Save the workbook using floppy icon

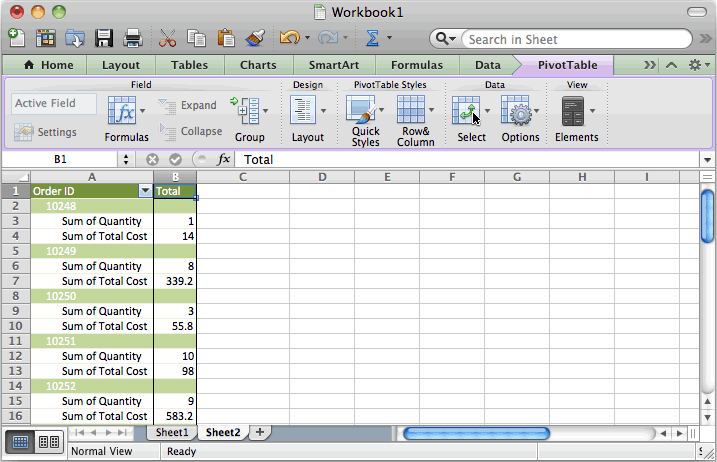tap(104, 38)
